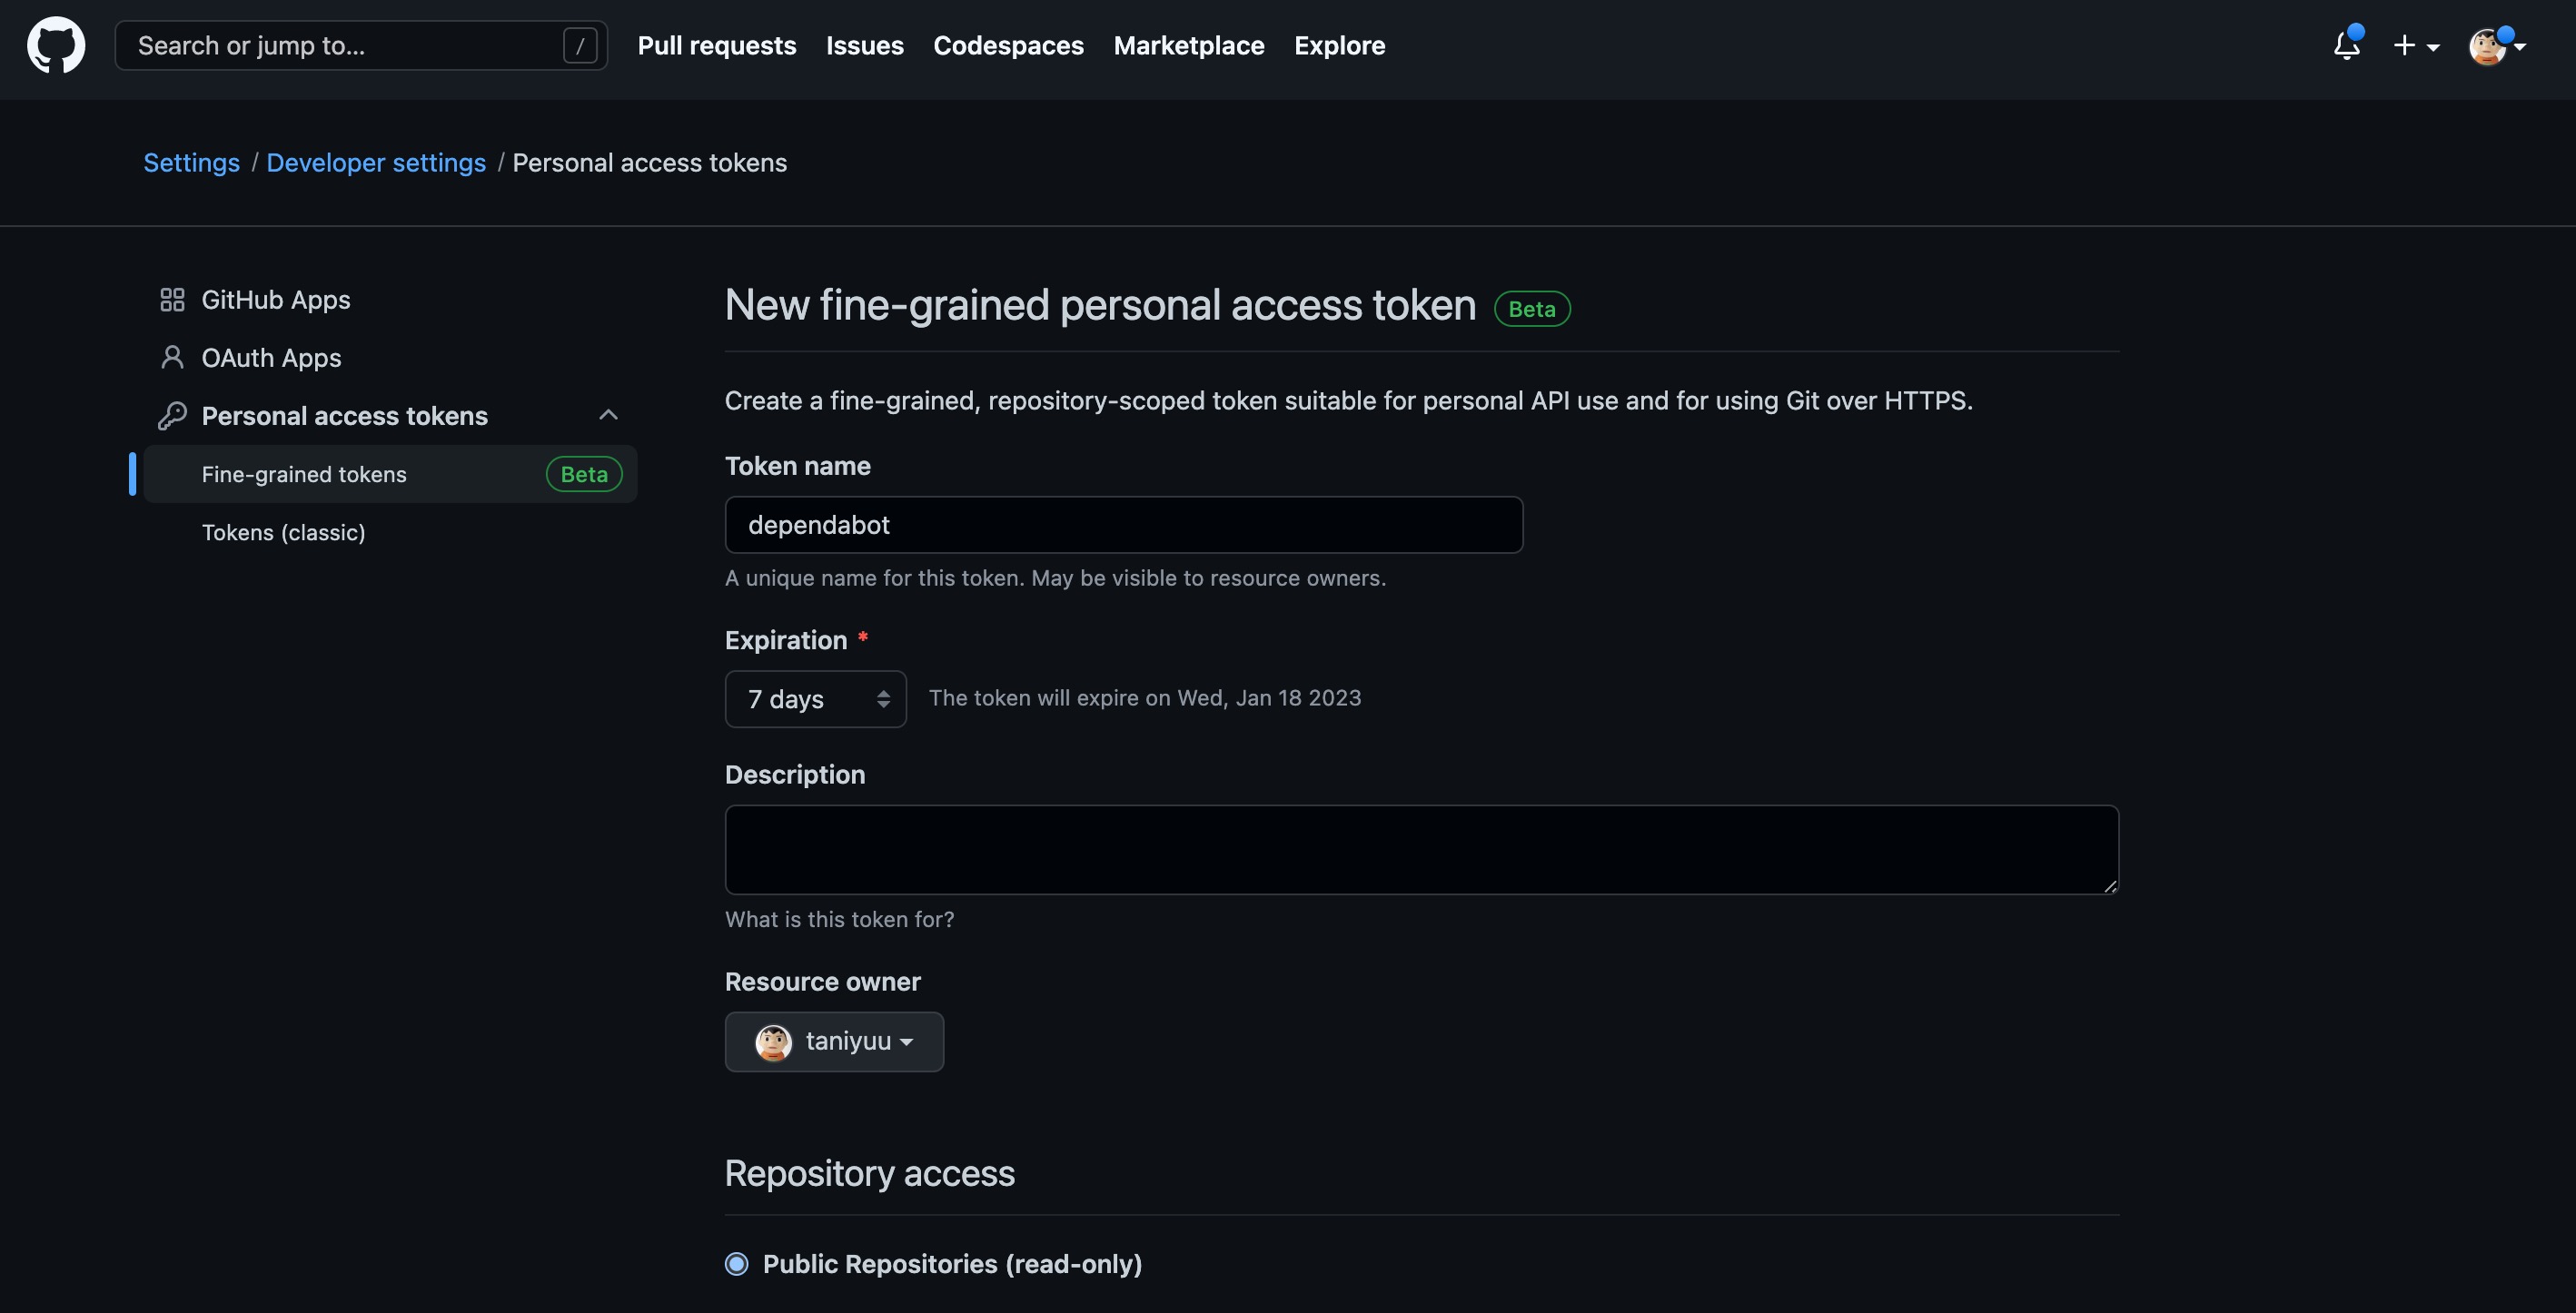Viewport: 2576px width, 1313px height.
Task: Open the plus create-new menu
Action: [2415, 45]
